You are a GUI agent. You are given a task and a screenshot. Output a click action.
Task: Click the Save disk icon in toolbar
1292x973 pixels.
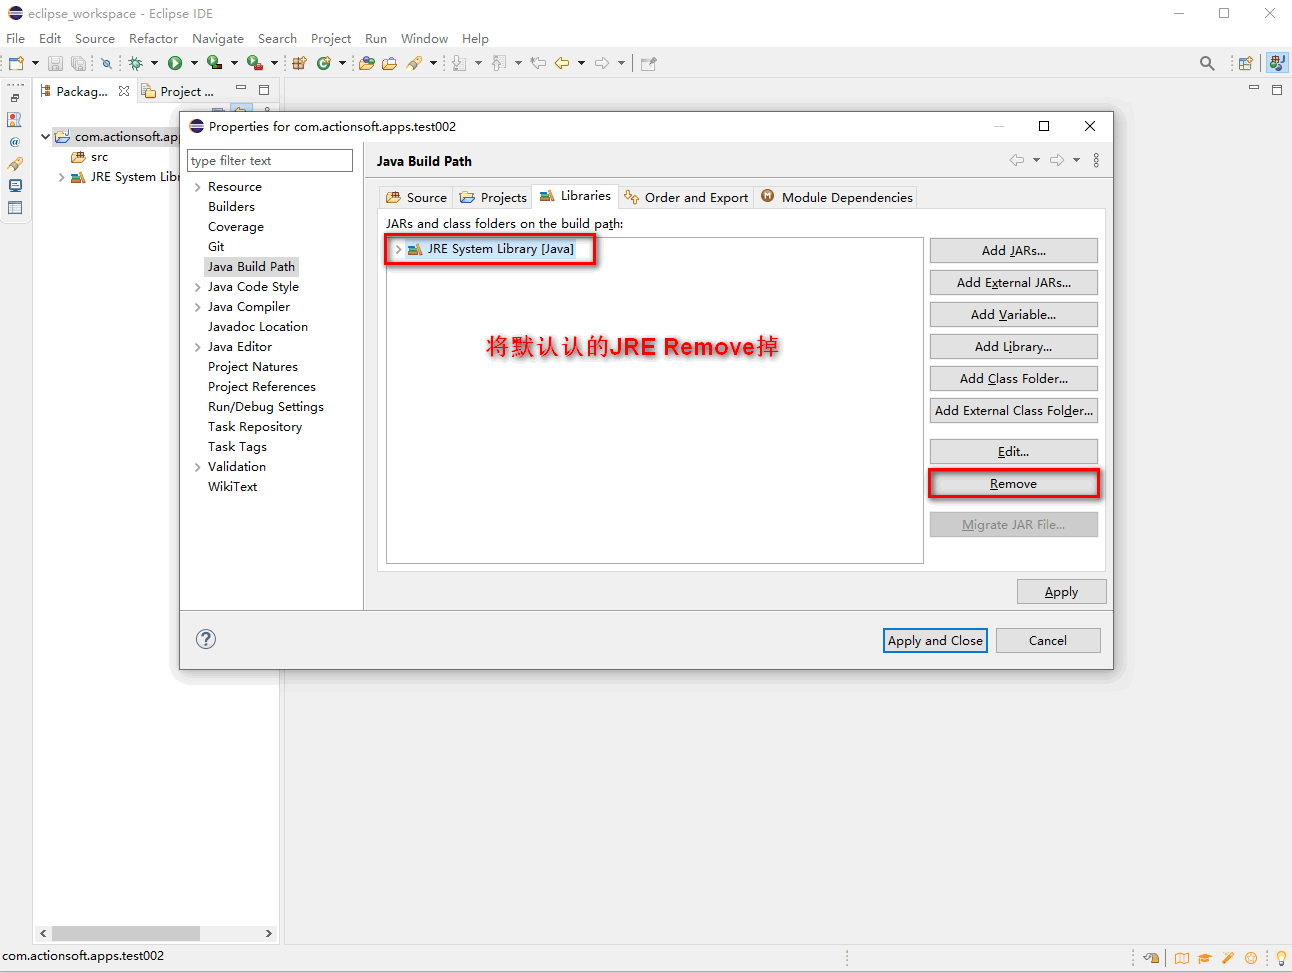click(55, 63)
